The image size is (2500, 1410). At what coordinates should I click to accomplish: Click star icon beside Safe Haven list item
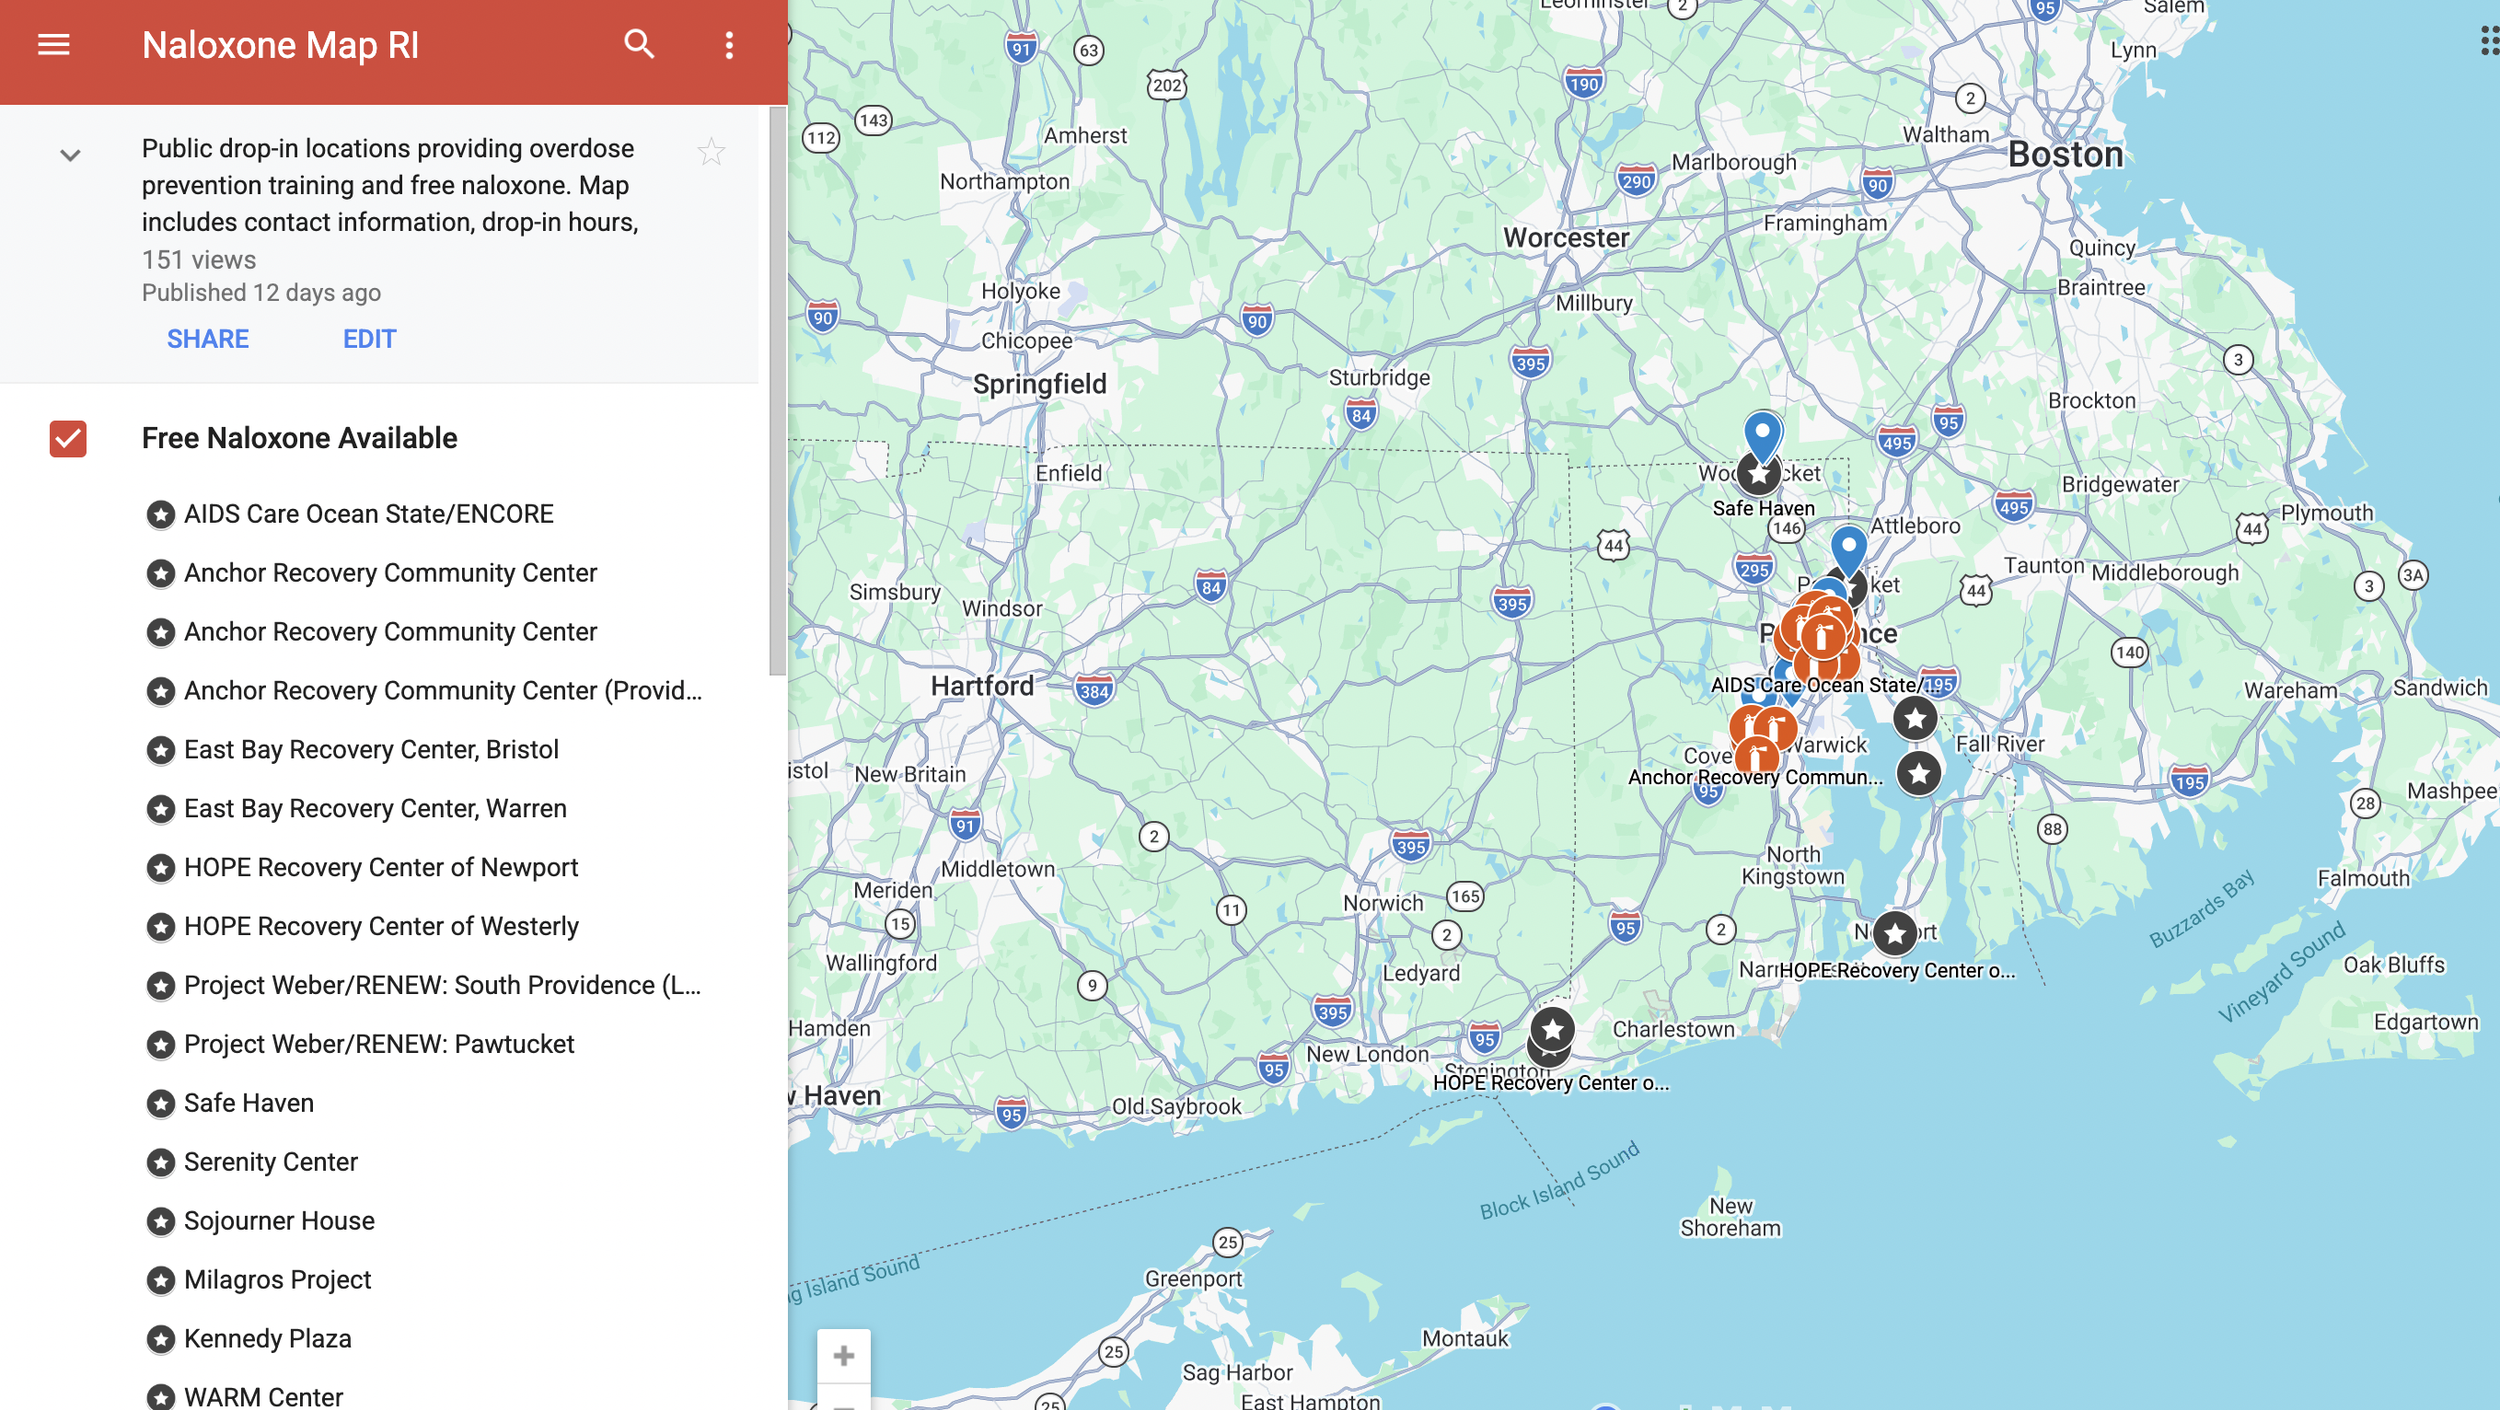pyautogui.click(x=160, y=1104)
